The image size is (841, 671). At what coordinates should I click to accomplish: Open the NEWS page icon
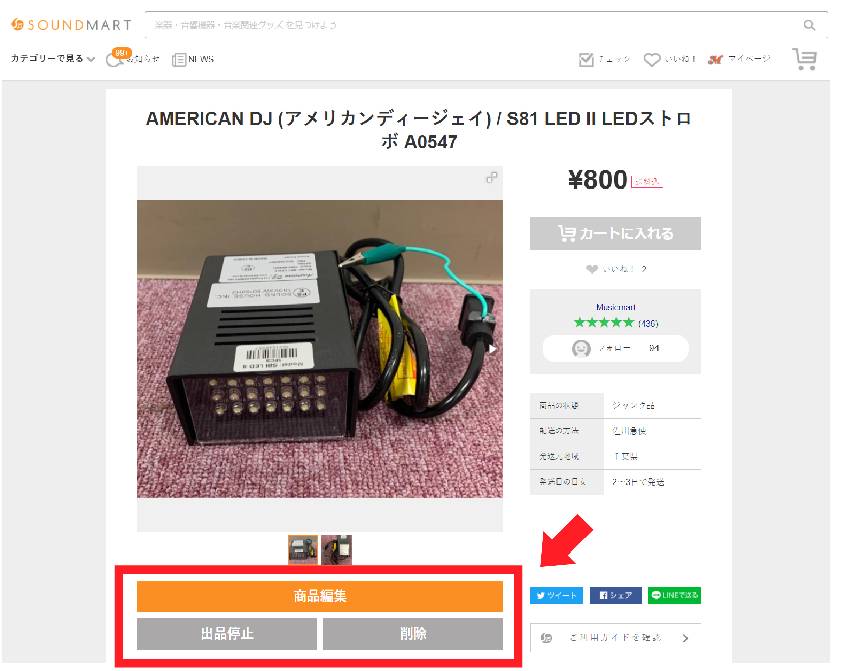coord(179,60)
